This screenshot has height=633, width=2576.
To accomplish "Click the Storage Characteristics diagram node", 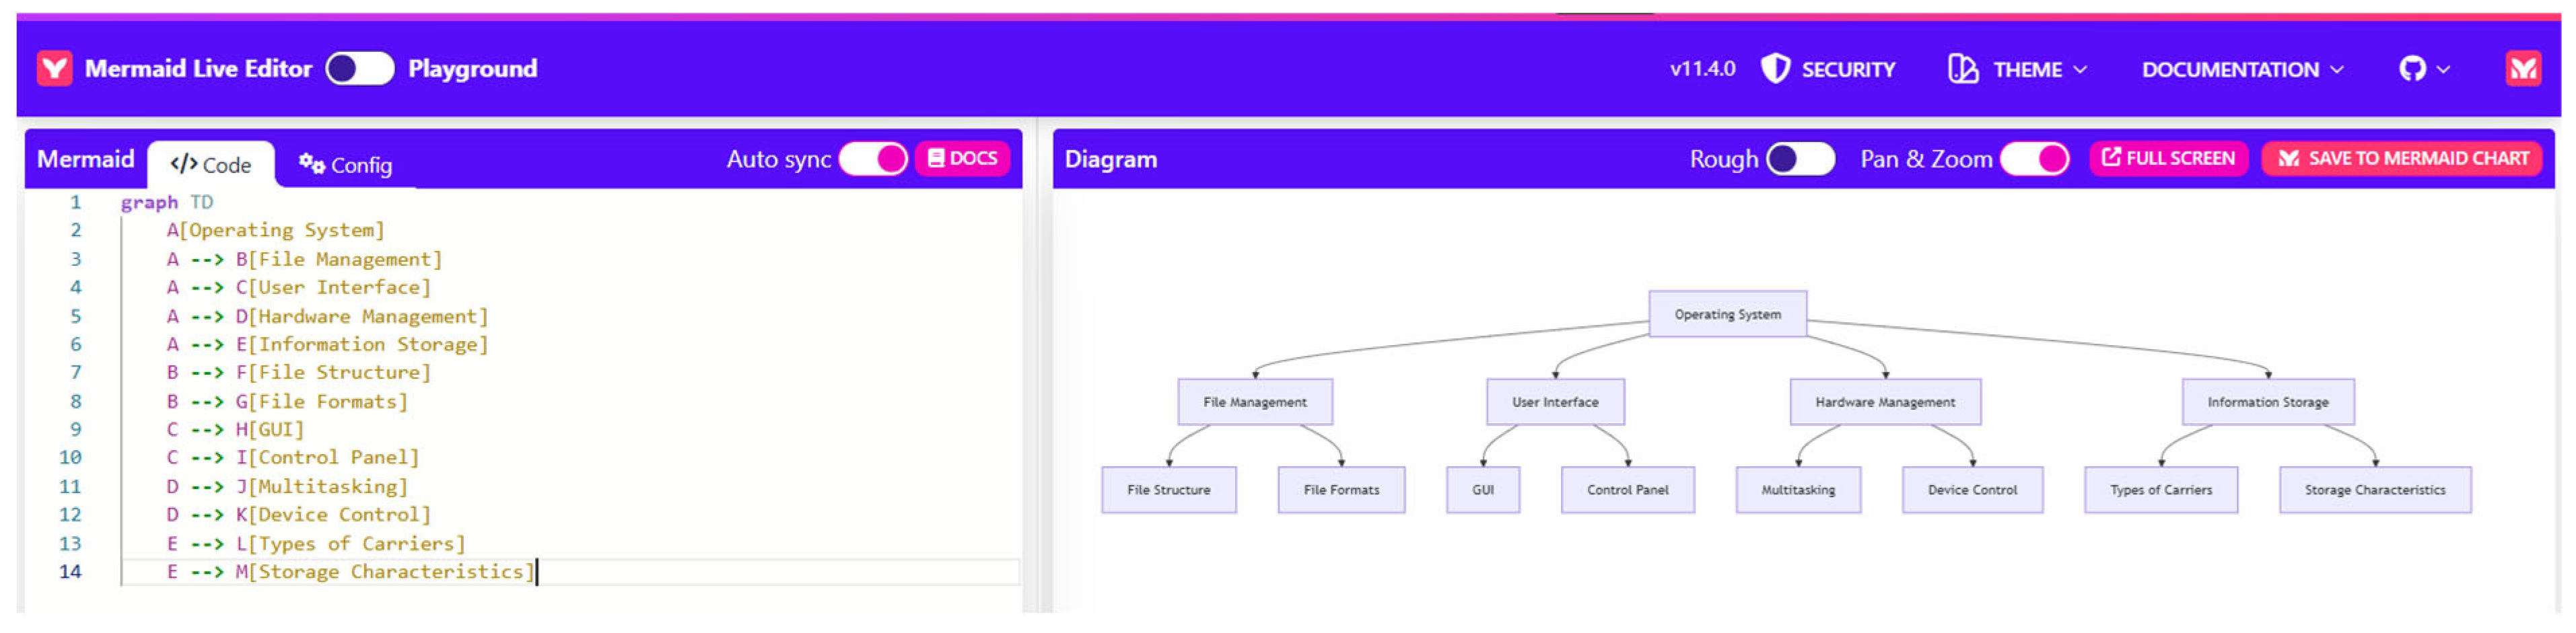I will pyautogui.click(x=2375, y=490).
